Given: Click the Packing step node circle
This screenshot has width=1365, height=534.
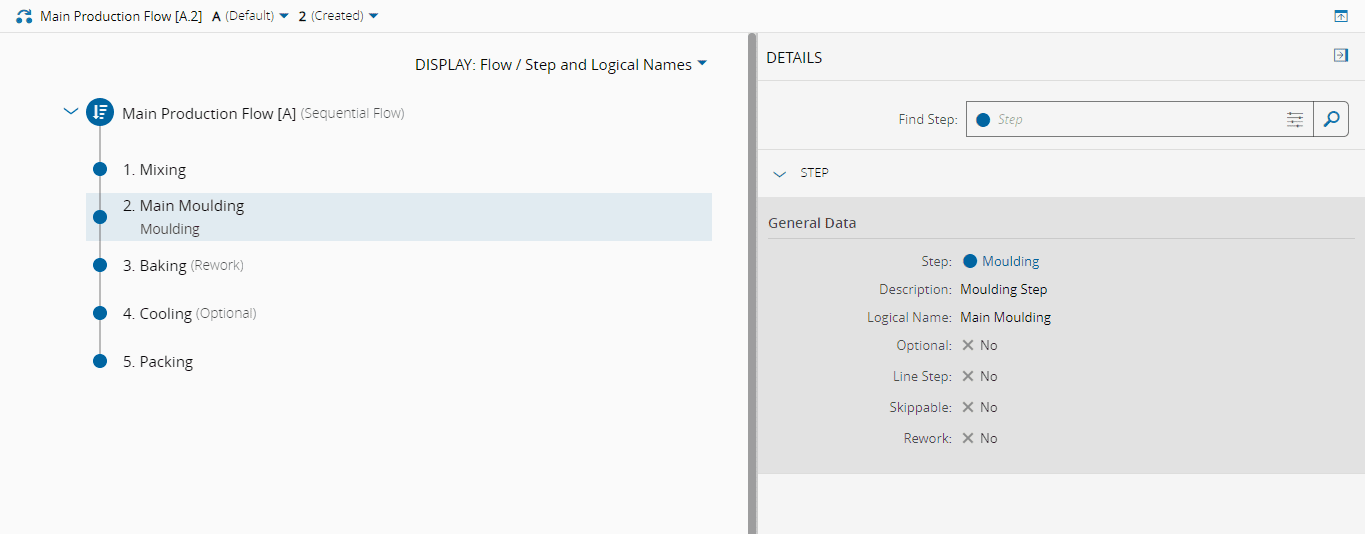Looking at the screenshot, I should (x=100, y=361).
